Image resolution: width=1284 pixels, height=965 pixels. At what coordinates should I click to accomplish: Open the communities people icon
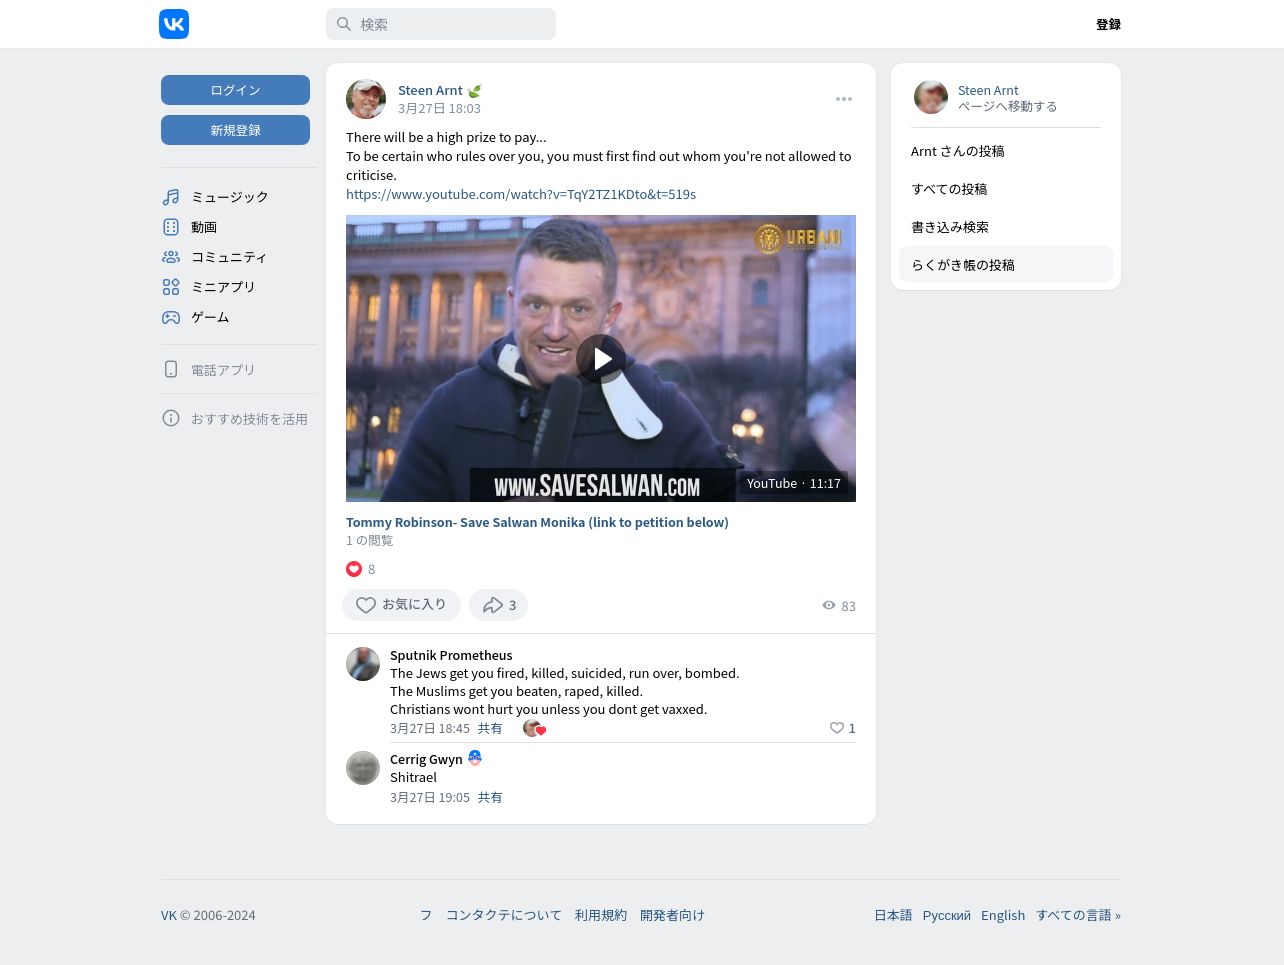[x=171, y=257]
